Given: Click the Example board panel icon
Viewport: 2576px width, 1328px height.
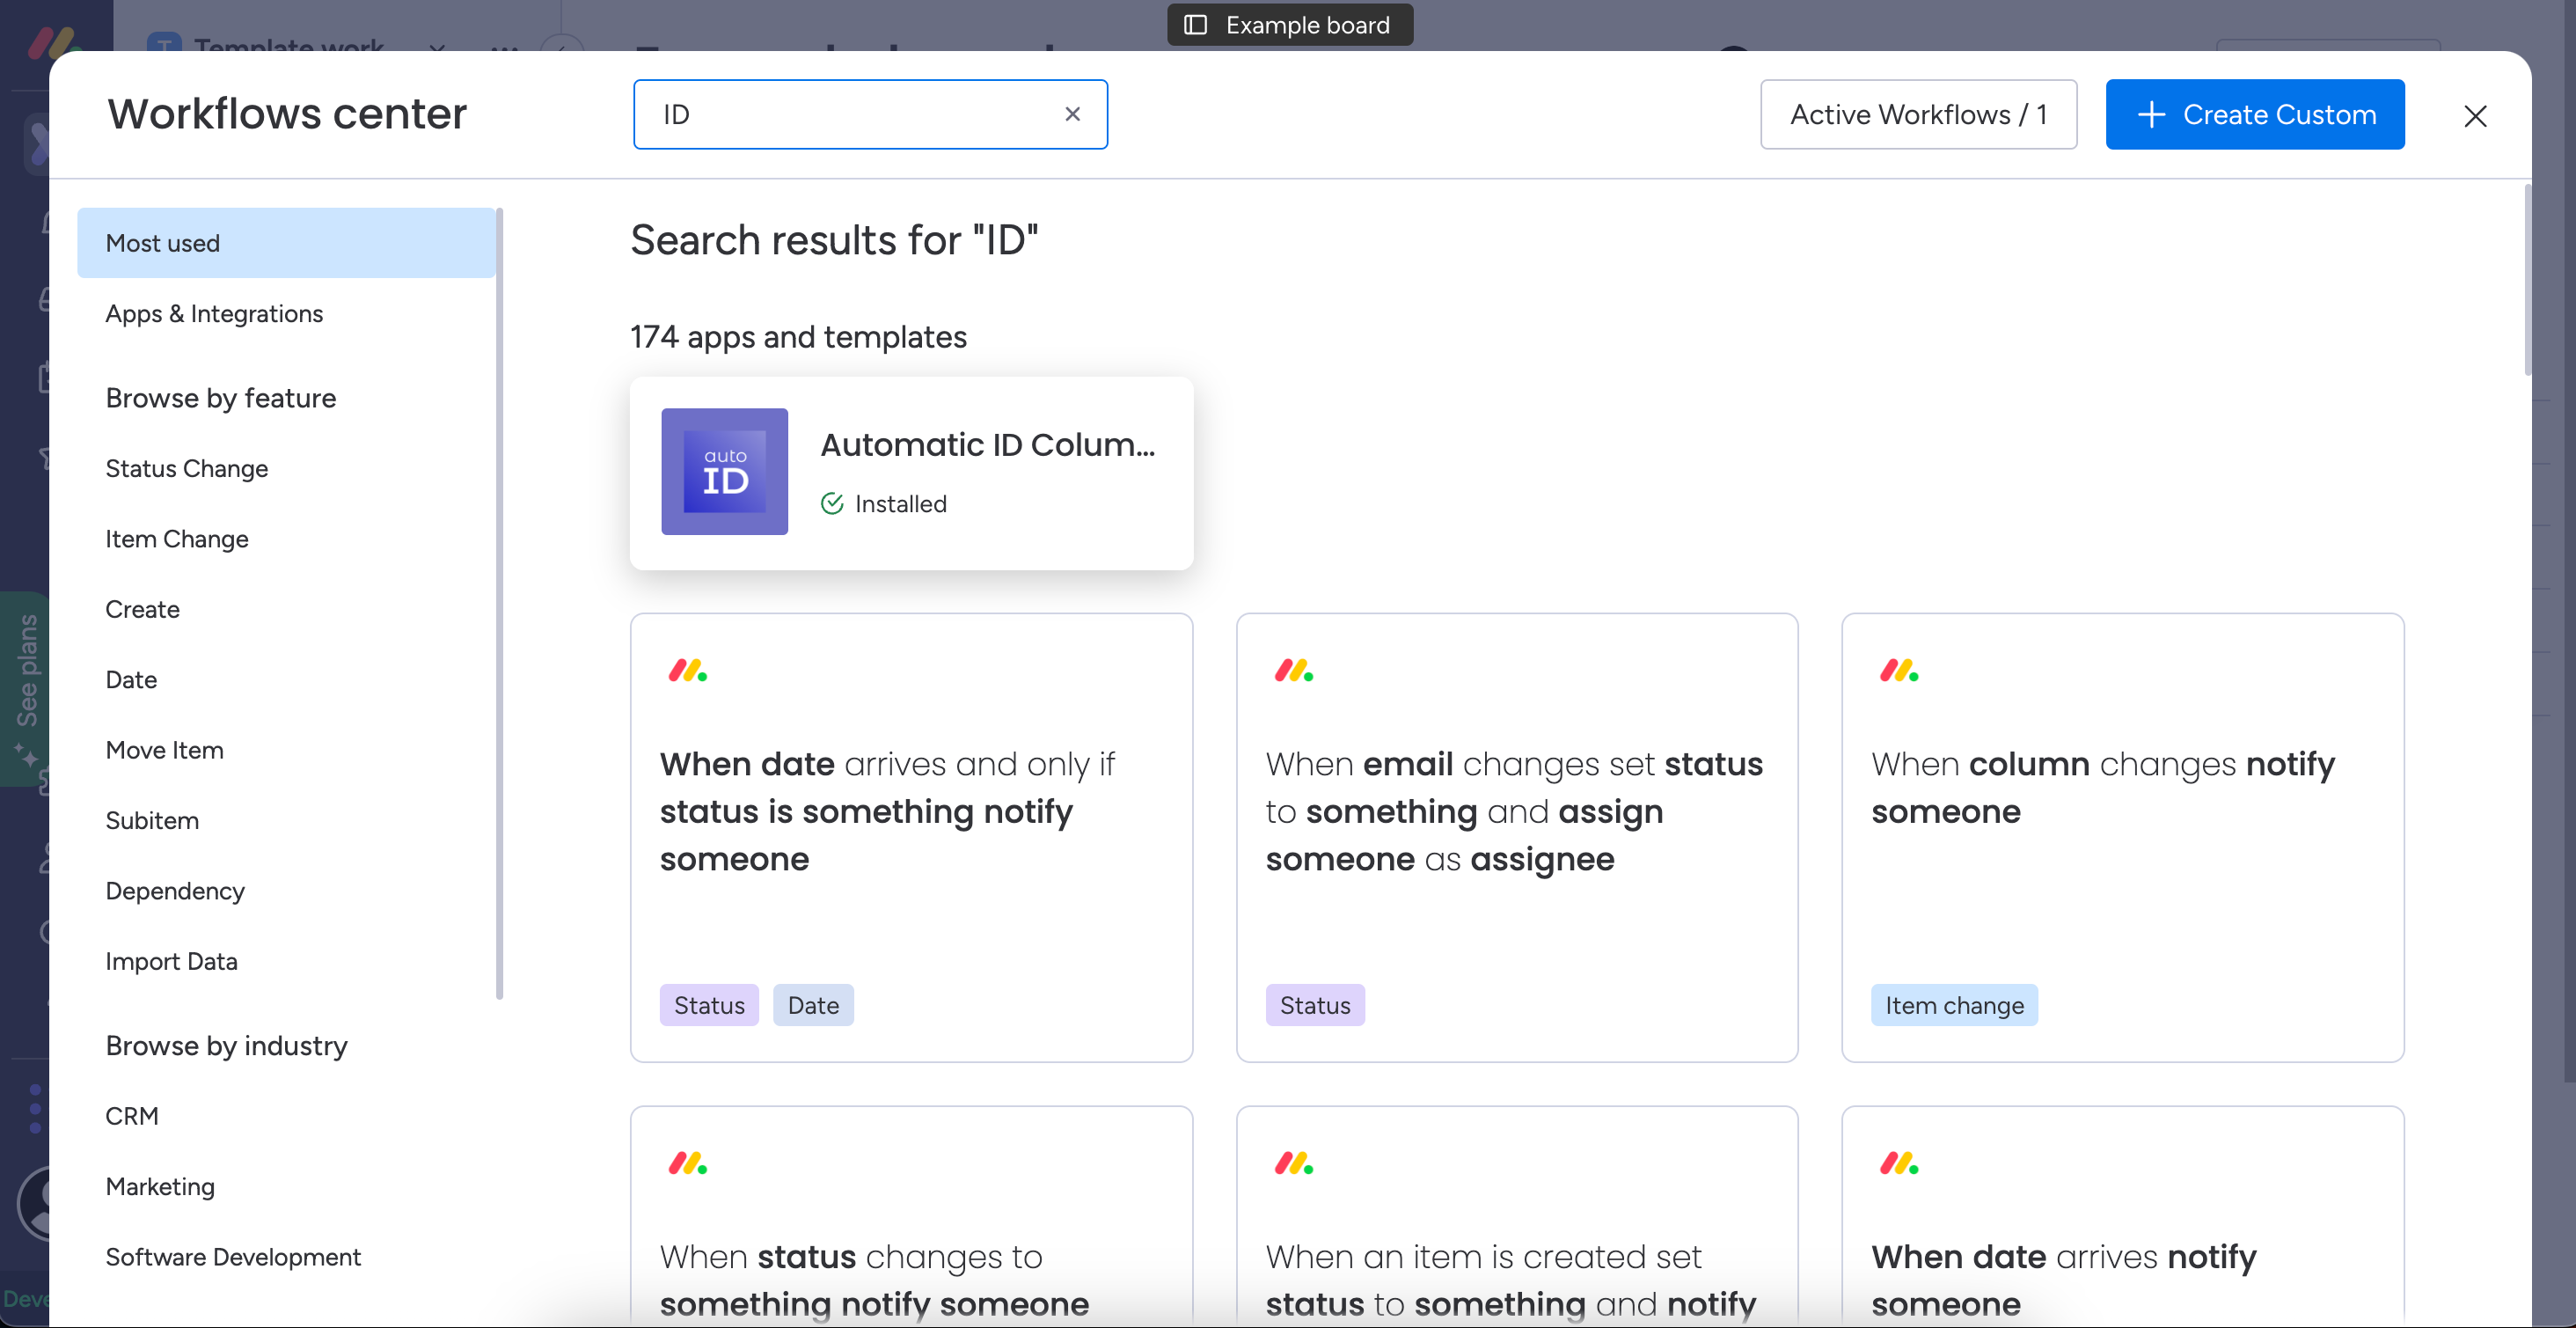Looking at the screenshot, I should (x=1195, y=25).
